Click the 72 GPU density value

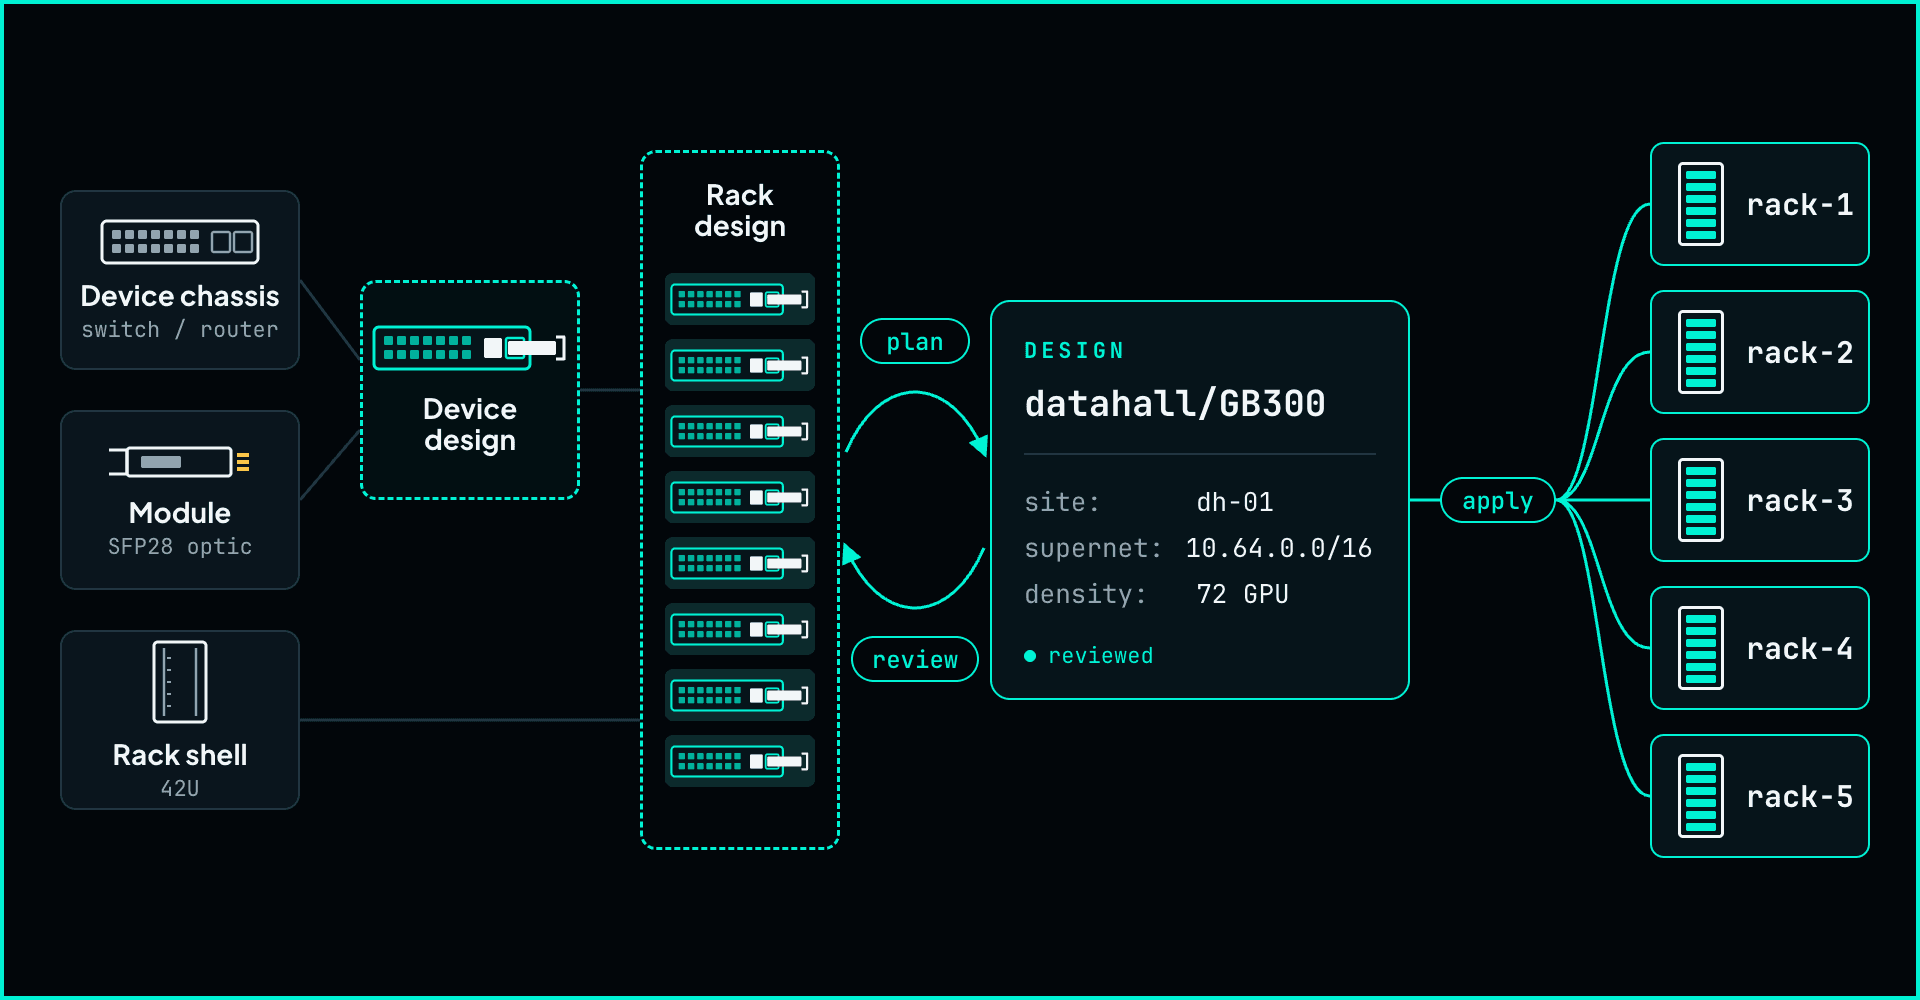1242,594
